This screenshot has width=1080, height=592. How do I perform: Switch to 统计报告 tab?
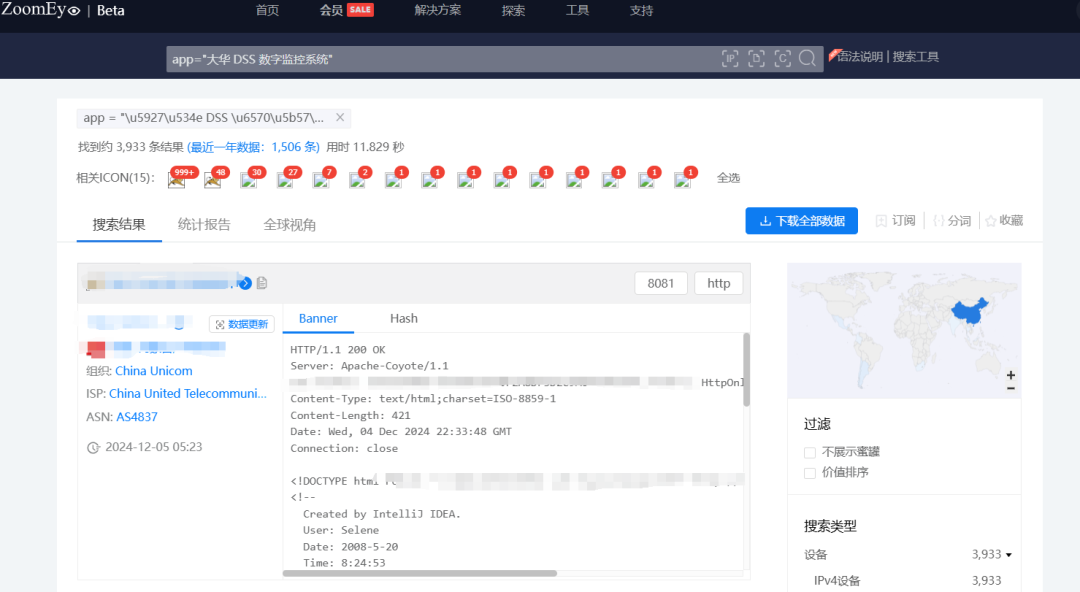(204, 225)
